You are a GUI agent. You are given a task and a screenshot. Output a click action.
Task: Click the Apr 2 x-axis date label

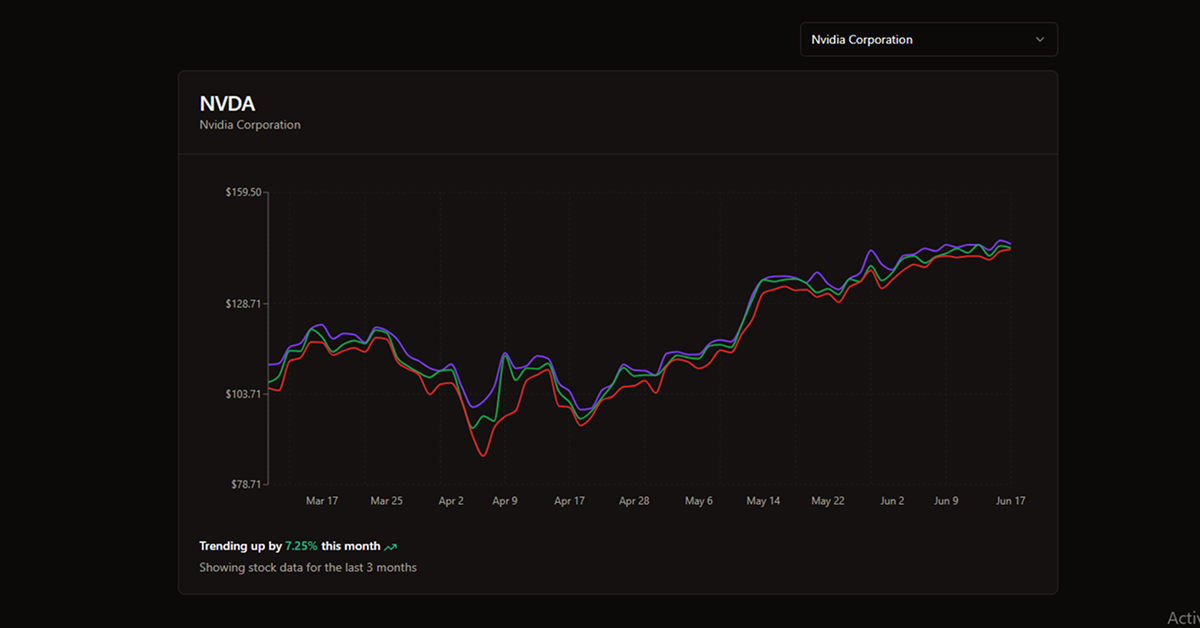(x=451, y=501)
